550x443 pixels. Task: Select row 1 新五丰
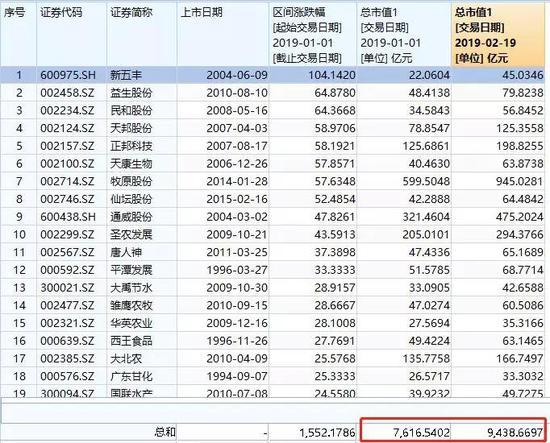coord(273,75)
